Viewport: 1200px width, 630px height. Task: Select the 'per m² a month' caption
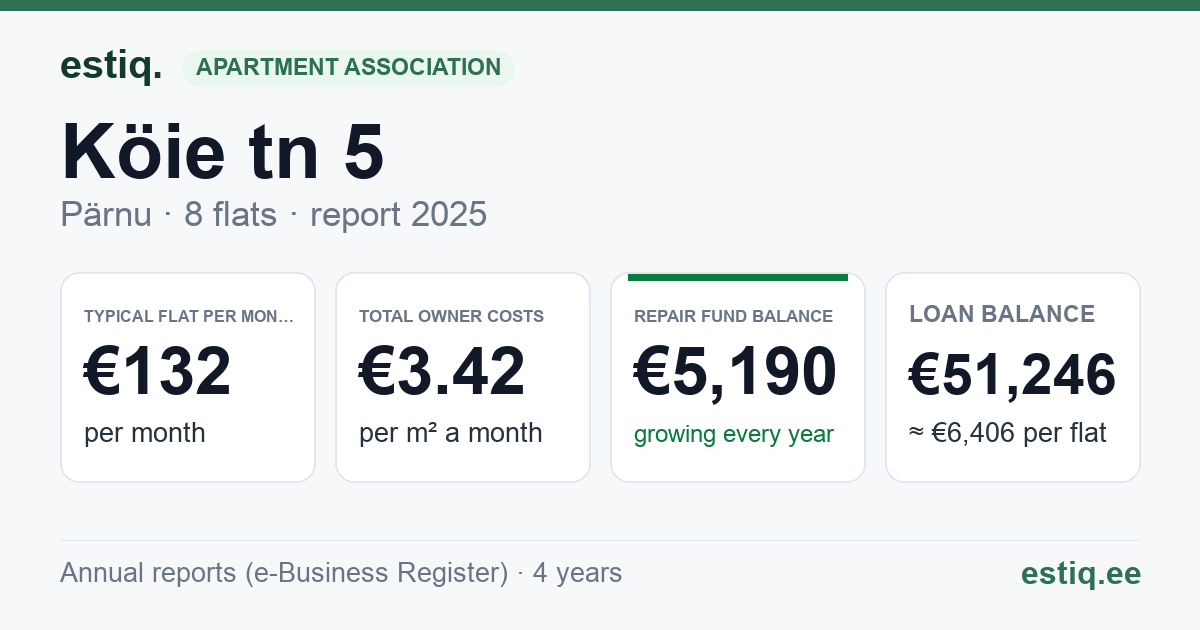pos(450,433)
